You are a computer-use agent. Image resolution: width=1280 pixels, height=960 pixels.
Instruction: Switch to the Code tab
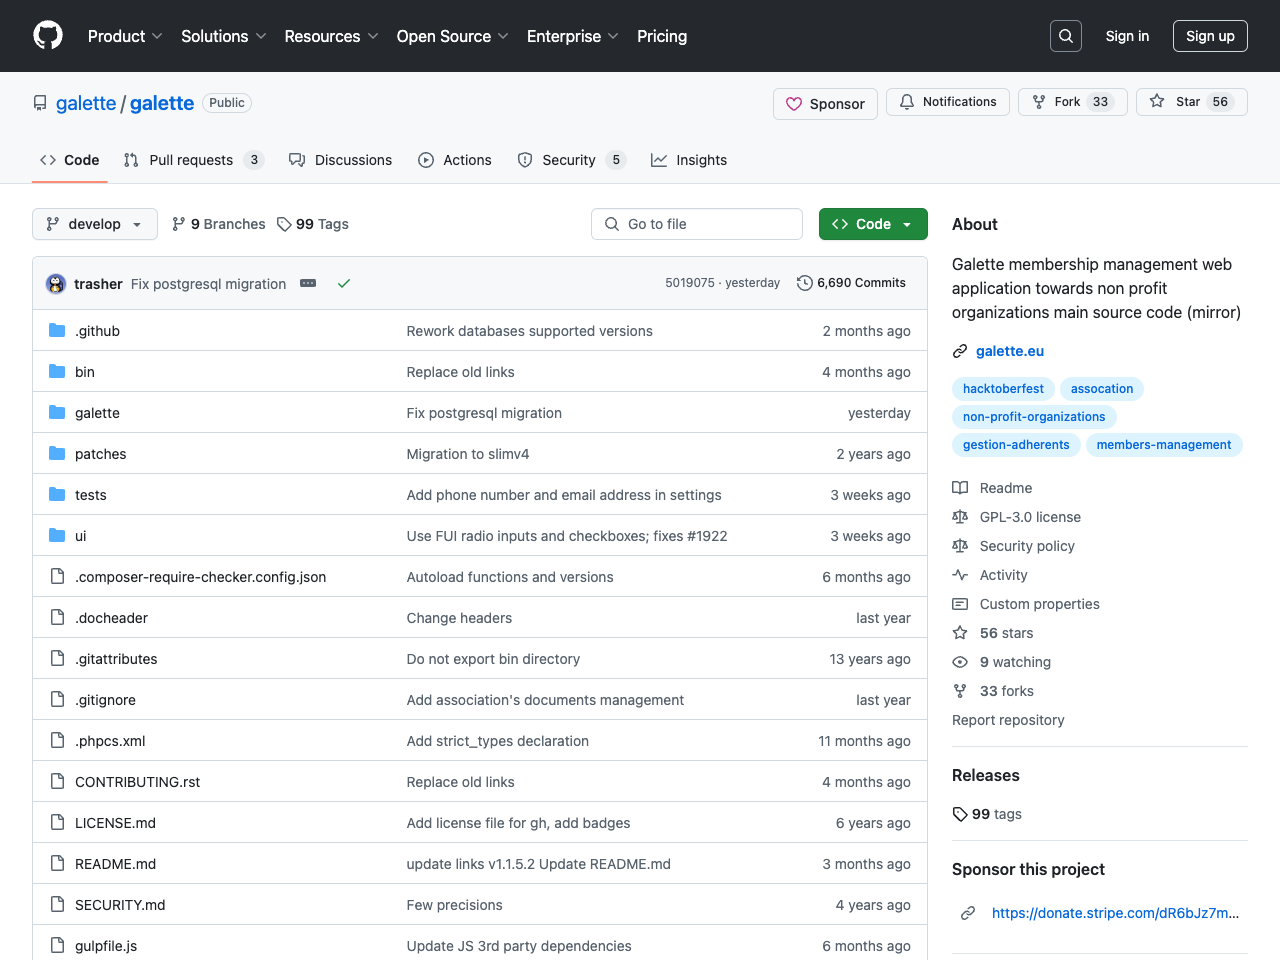pos(70,160)
